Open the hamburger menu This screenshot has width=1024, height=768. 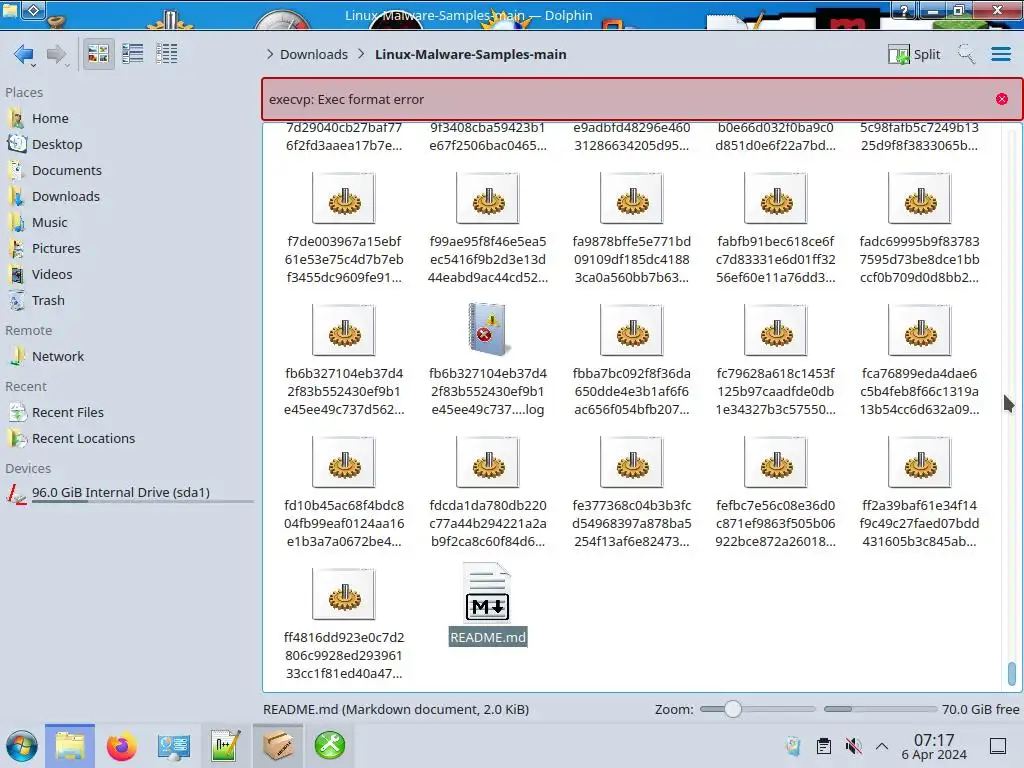tap(1001, 54)
